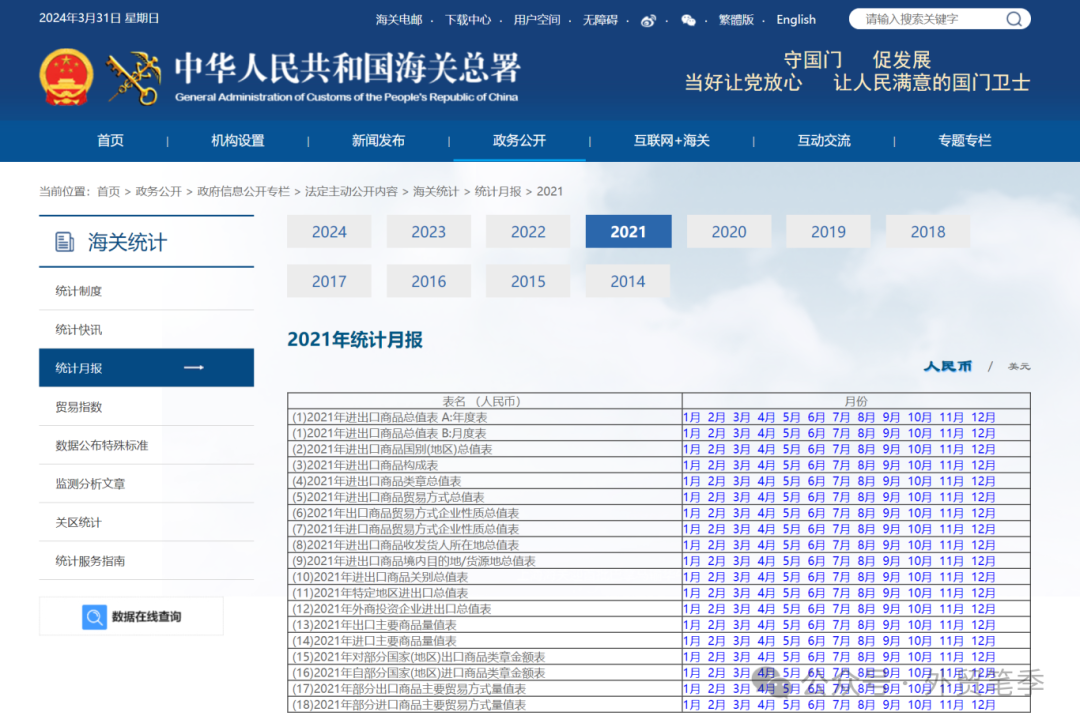Click the 数据在线查询 magnifier icon
The image size is (1080, 727).
pos(94,616)
